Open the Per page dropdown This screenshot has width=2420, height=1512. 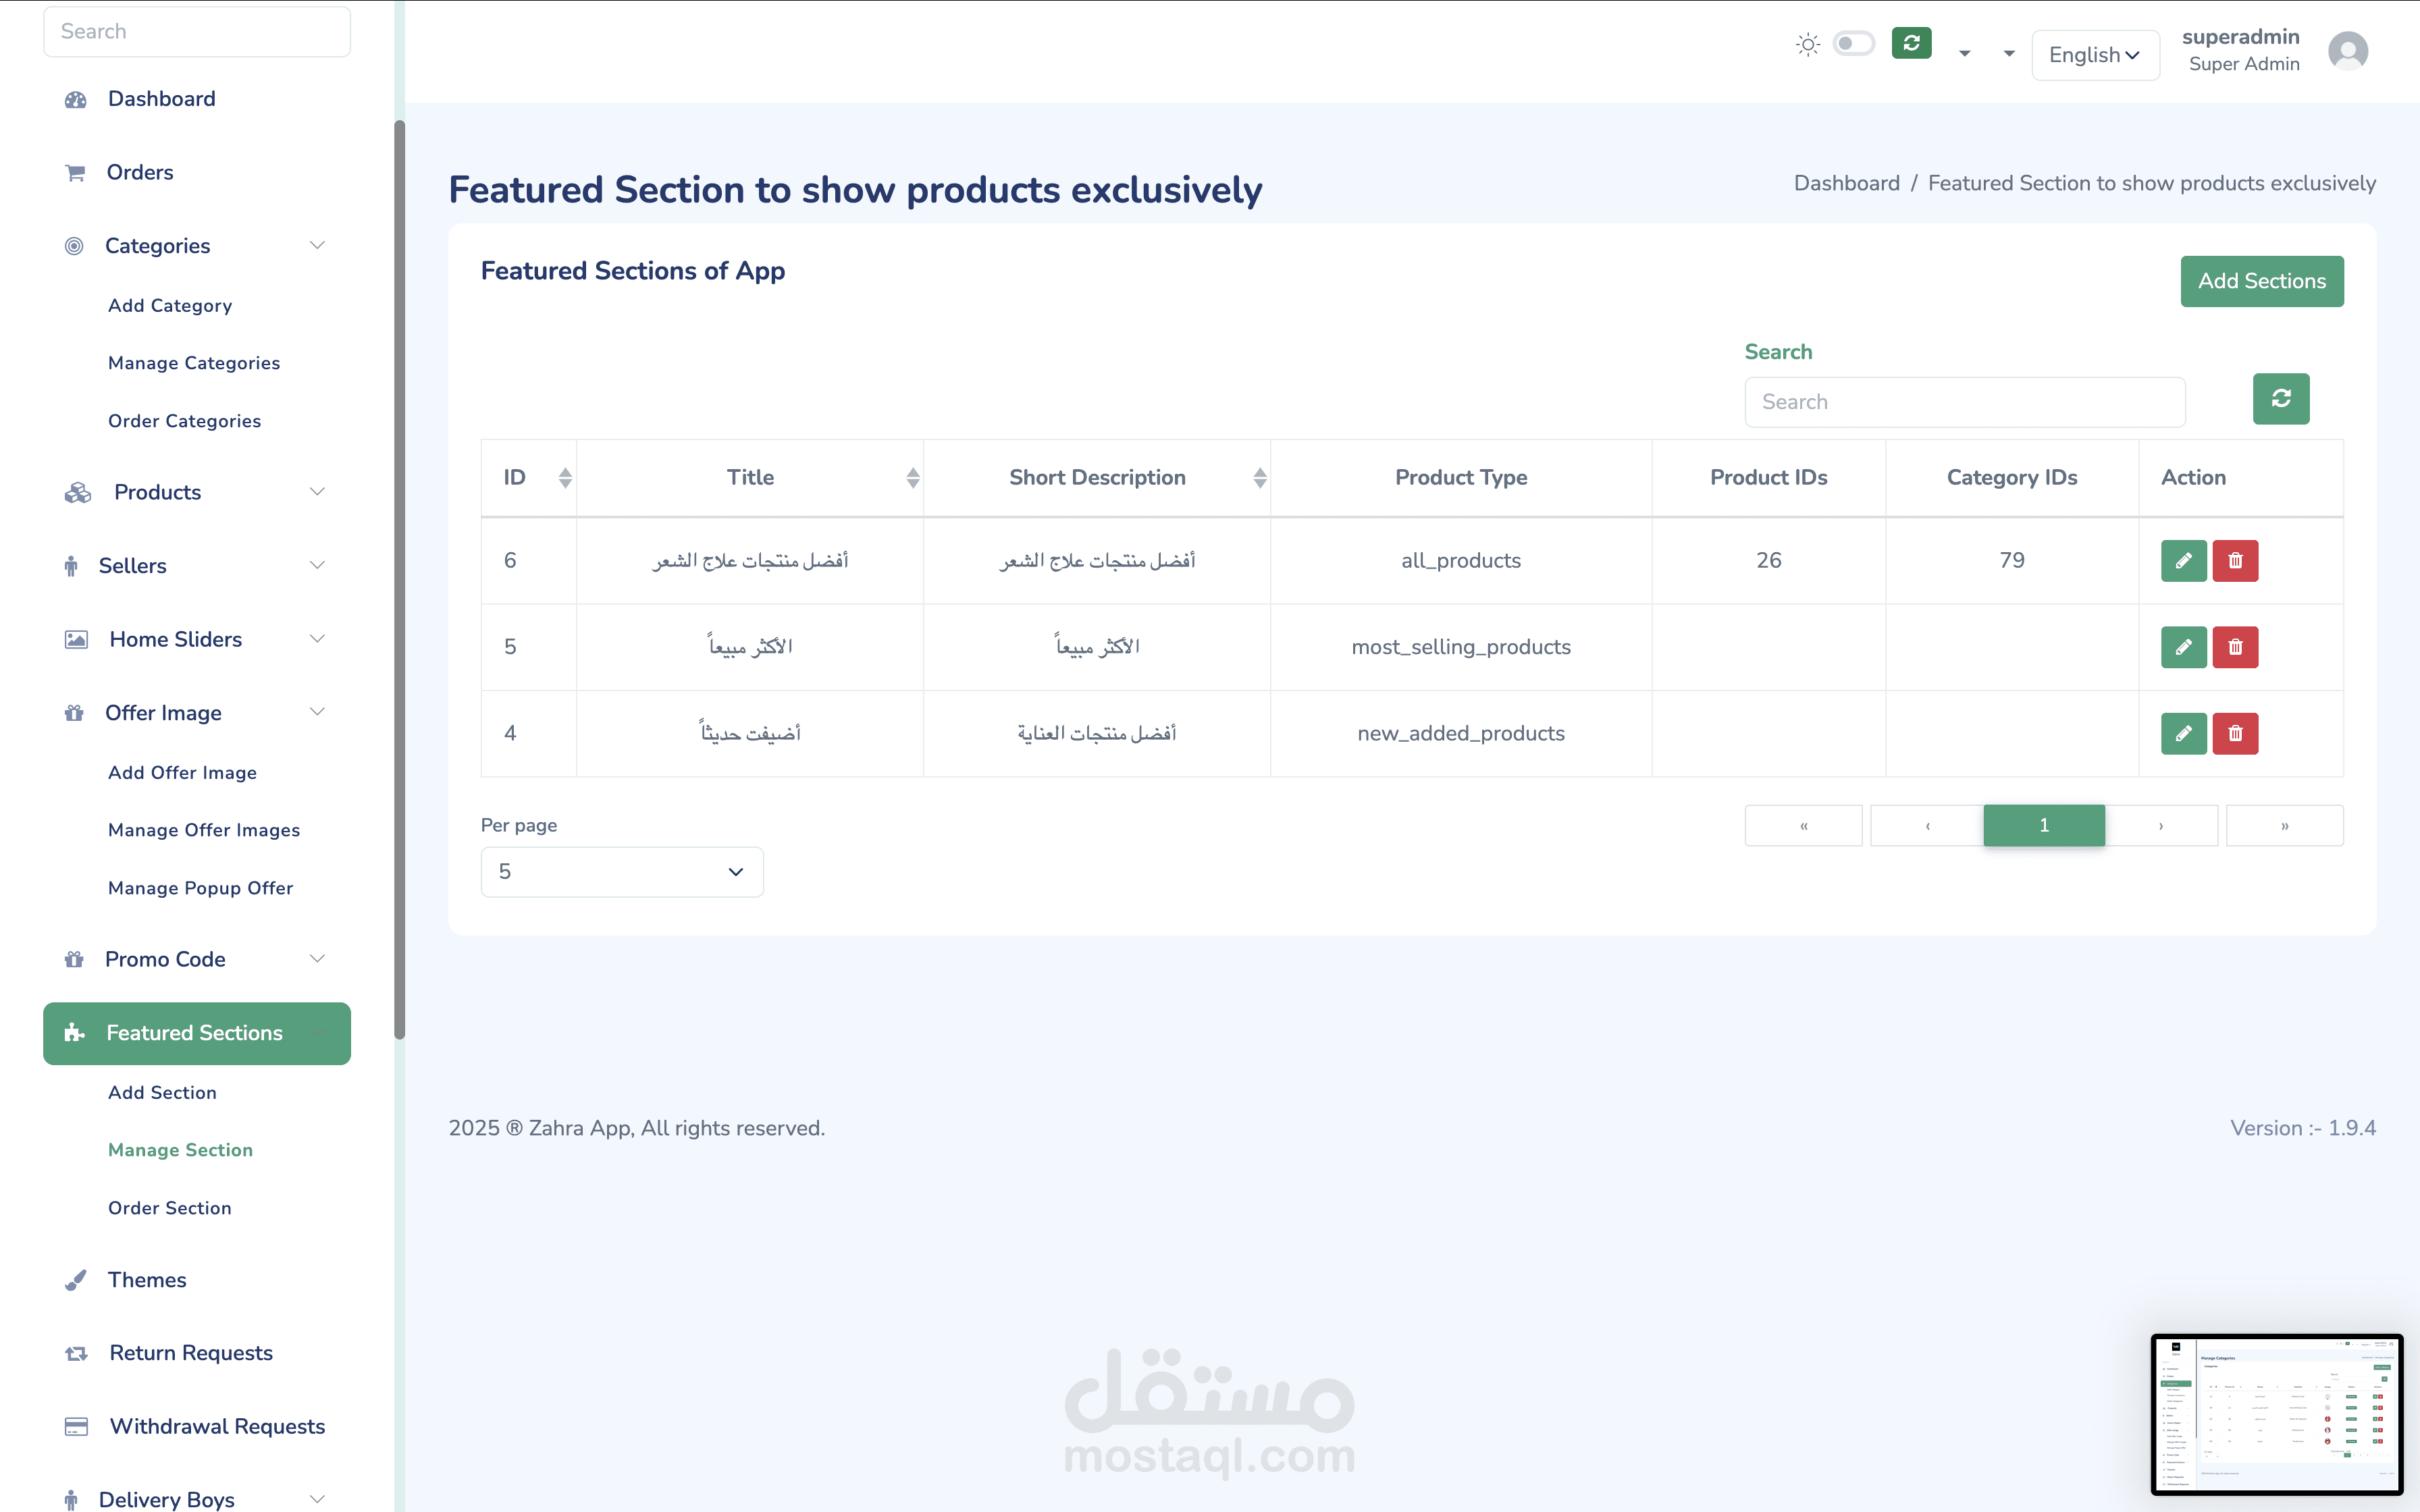pyautogui.click(x=622, y=872)
